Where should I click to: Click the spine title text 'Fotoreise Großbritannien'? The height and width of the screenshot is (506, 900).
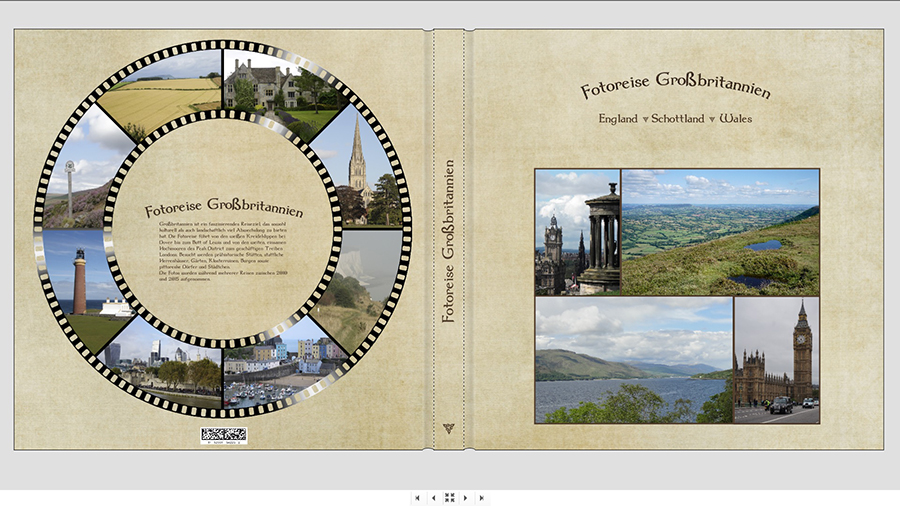449,241
